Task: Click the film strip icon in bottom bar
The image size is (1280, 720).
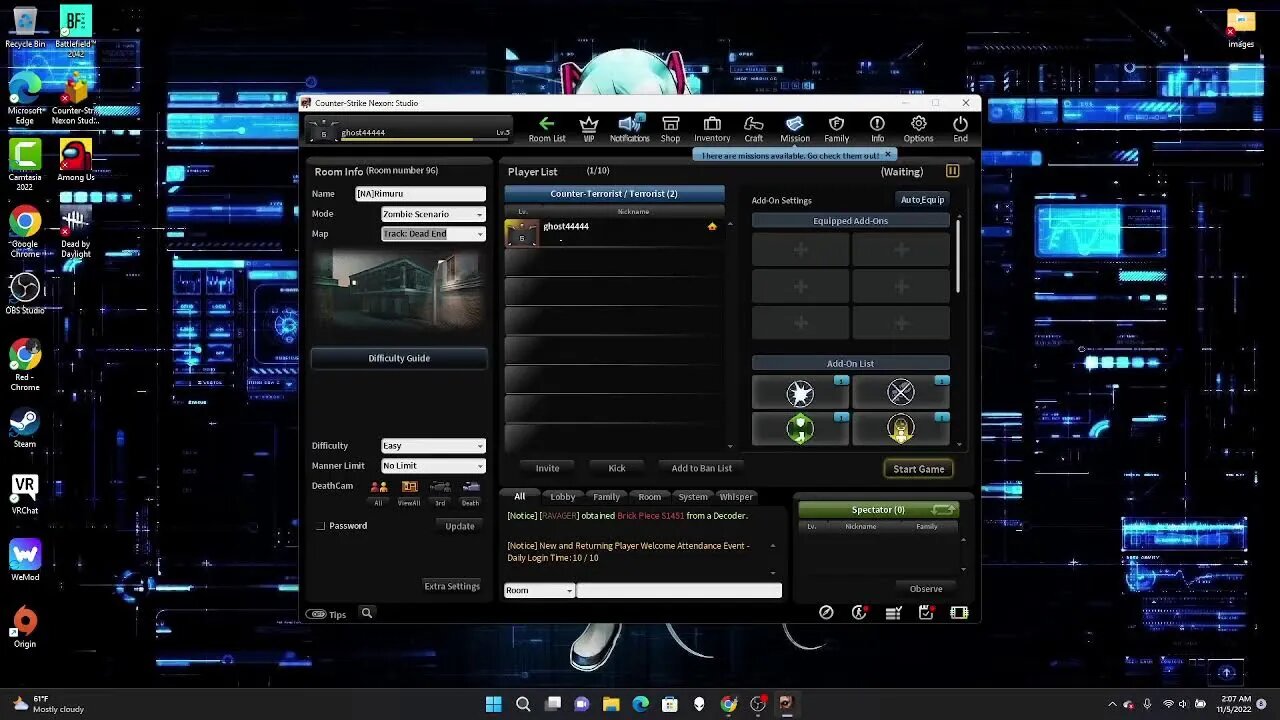Action: [959, 613]
